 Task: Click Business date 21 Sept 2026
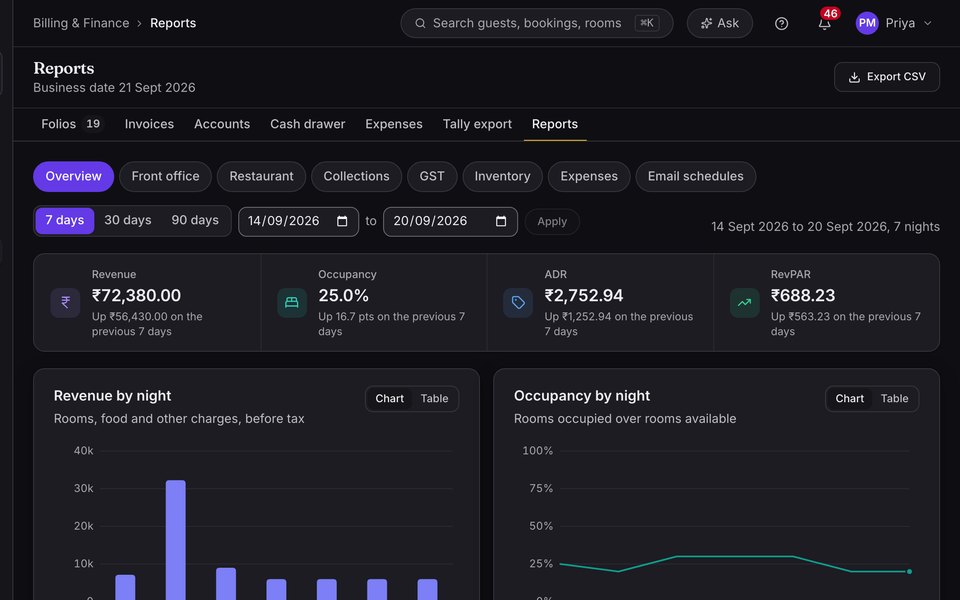(114, 88)
